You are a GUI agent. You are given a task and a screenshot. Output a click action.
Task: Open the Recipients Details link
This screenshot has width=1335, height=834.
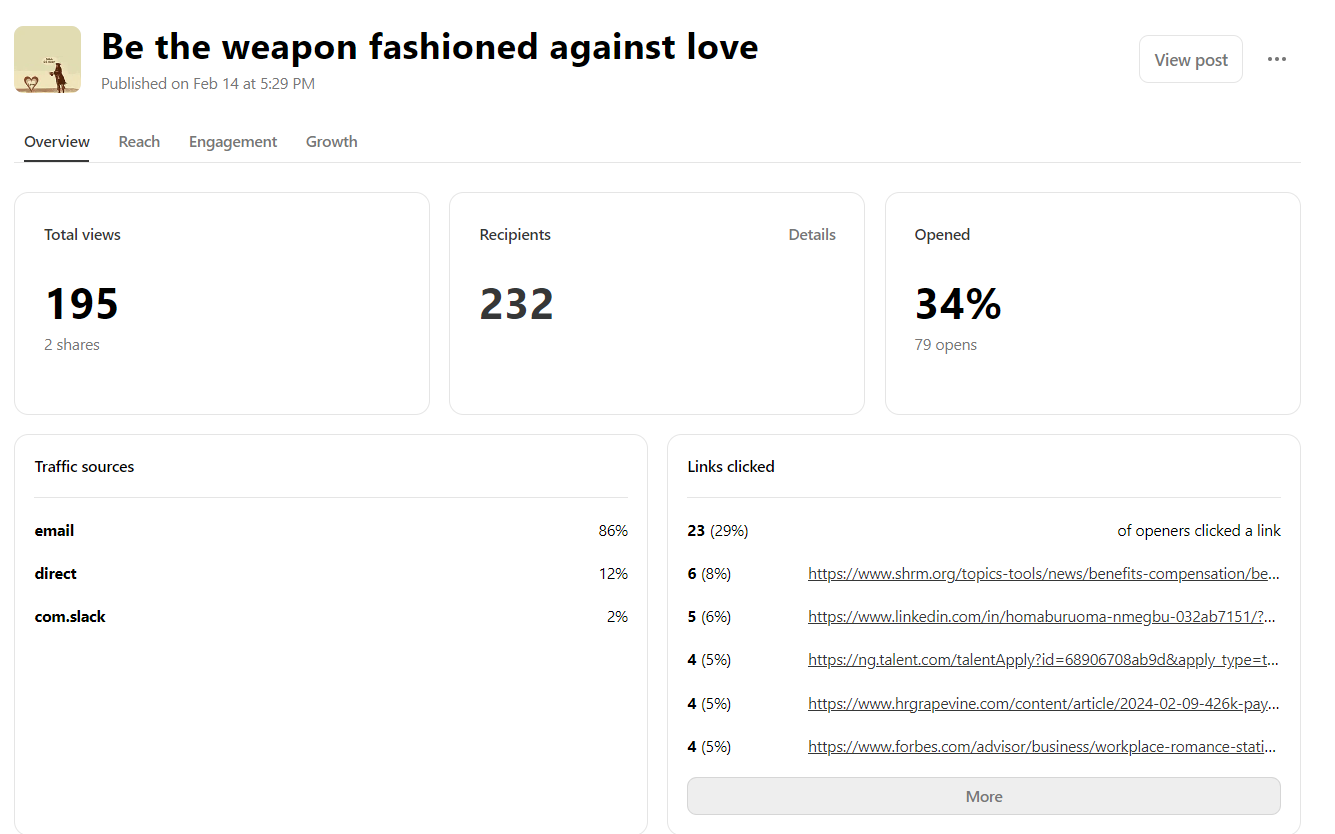tap(811, 235)
